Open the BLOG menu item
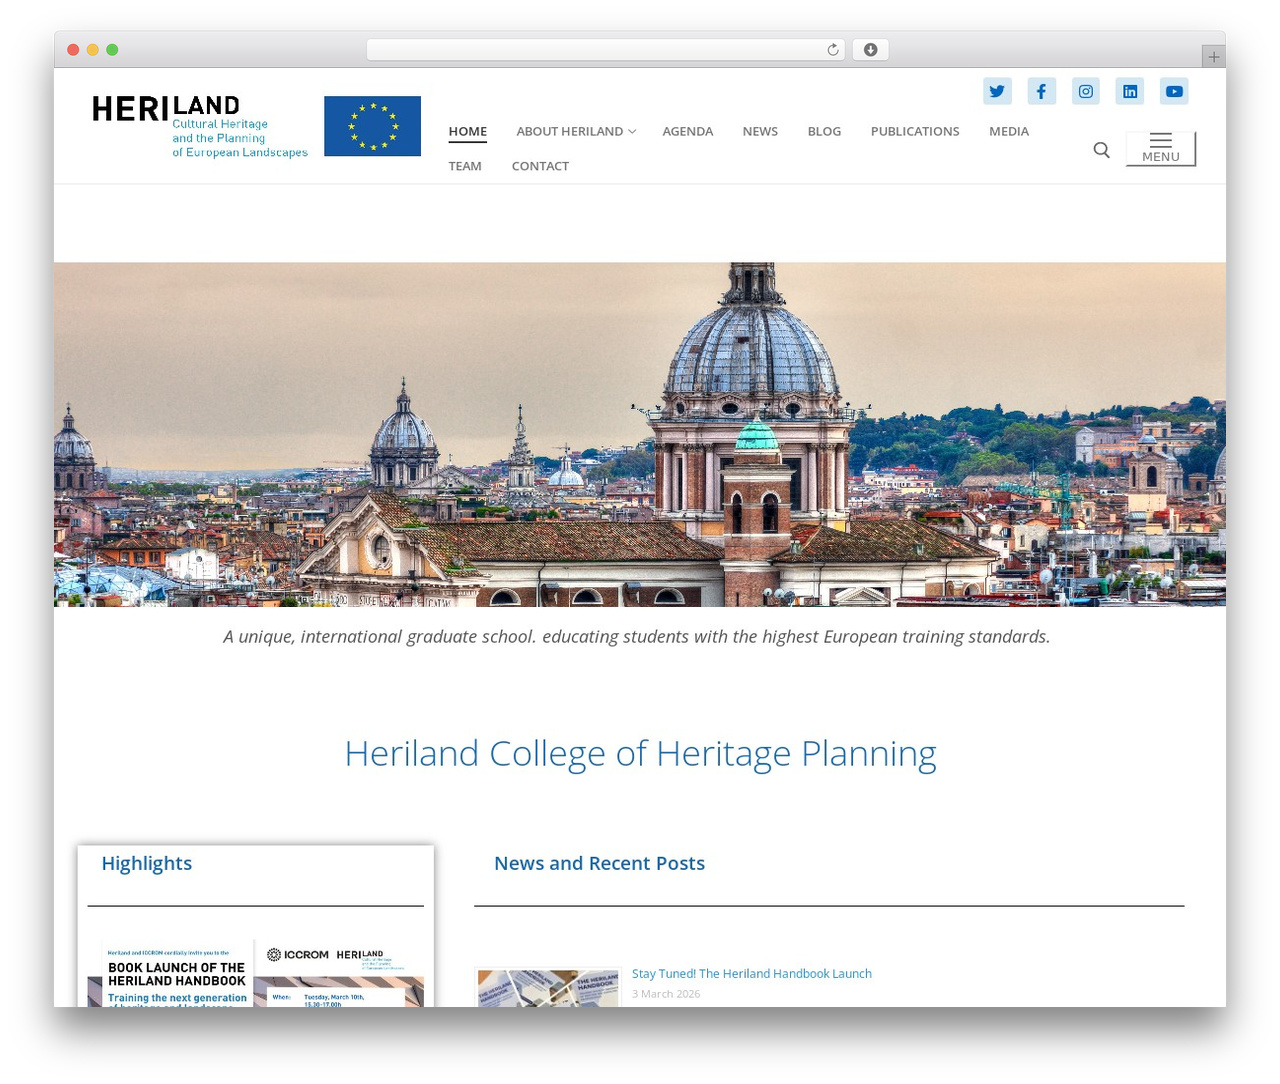The image size is (1280, 1084). click(824, 131)
